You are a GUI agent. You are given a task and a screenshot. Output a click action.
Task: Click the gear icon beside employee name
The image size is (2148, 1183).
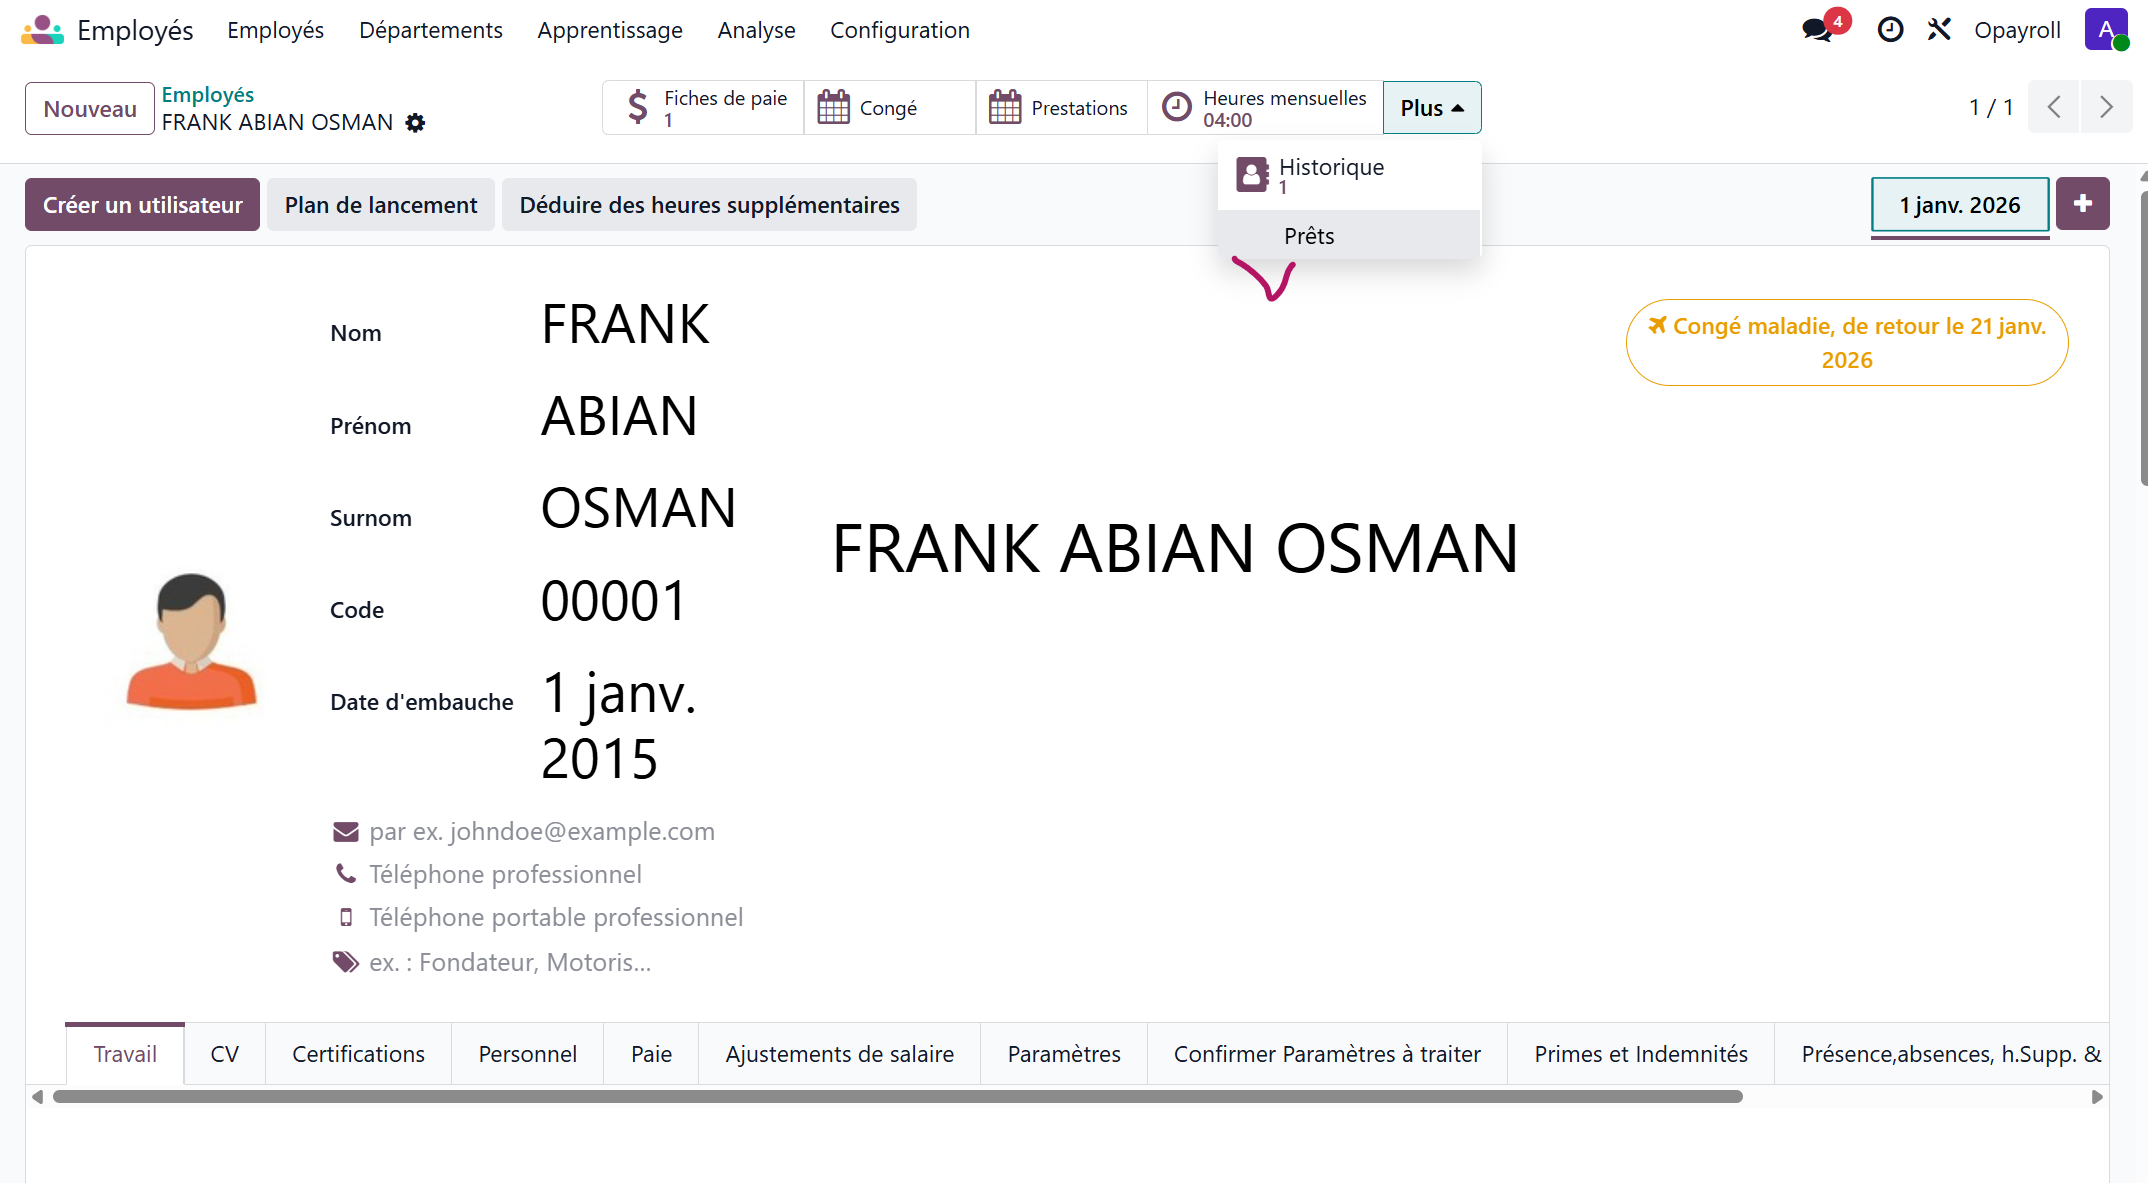[x=415, y=123]
